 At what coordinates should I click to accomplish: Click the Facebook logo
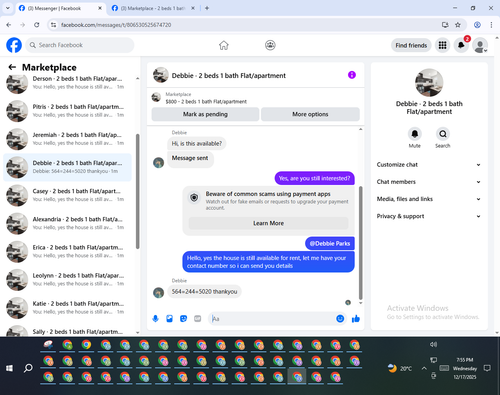14,45
